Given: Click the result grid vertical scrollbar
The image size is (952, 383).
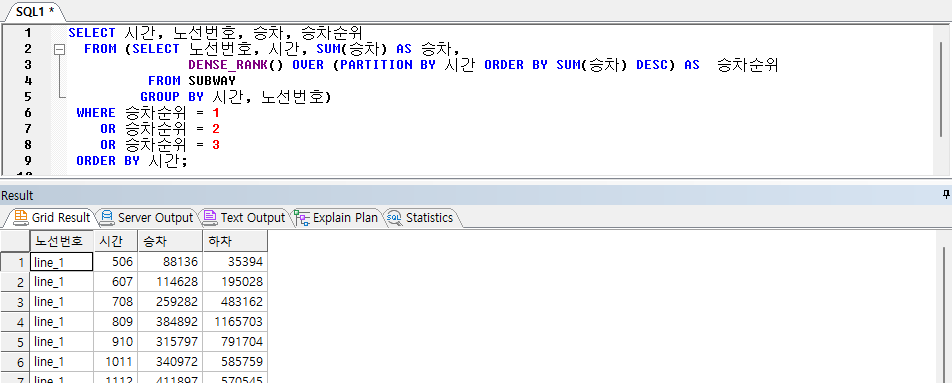Looking at the screenshot, I should [944, 314].
